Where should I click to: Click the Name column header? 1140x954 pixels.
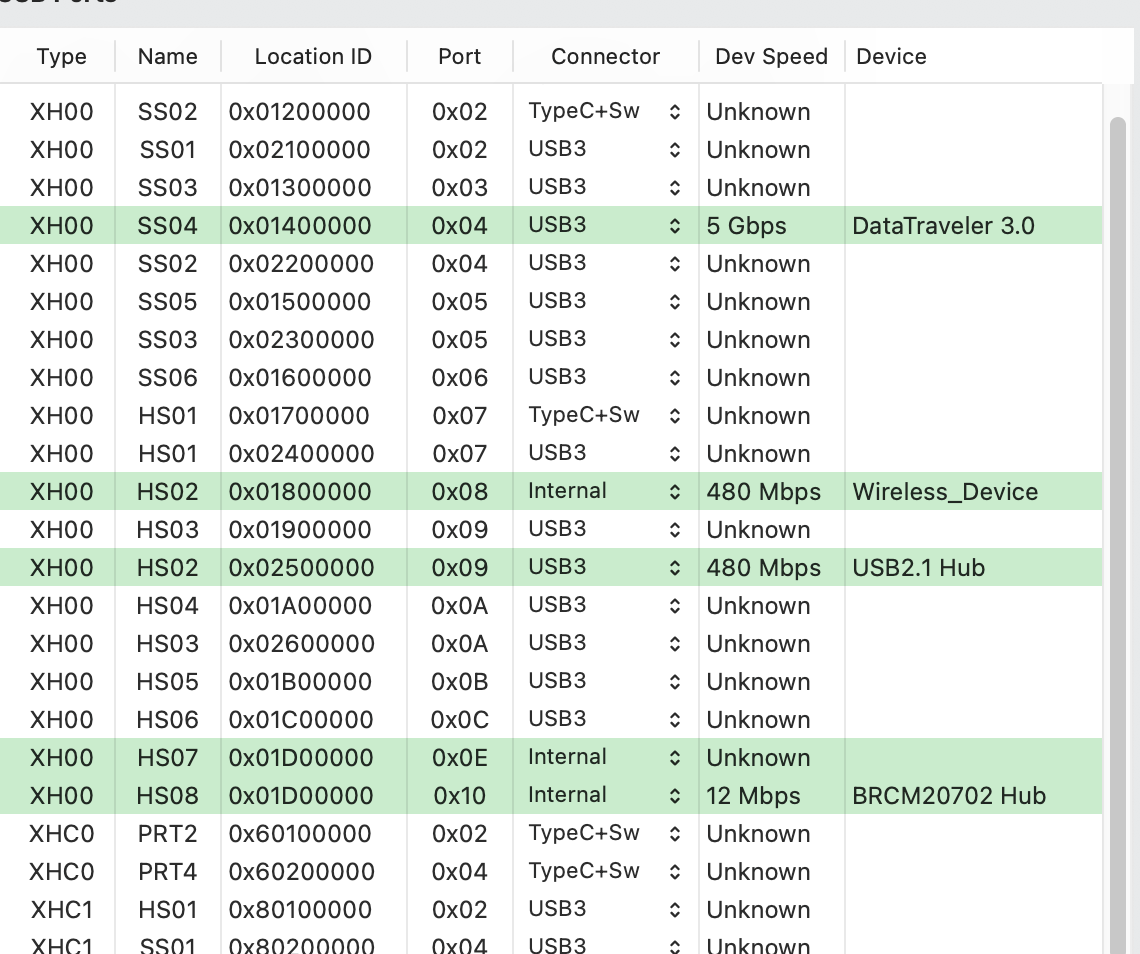tap(167, 57)
